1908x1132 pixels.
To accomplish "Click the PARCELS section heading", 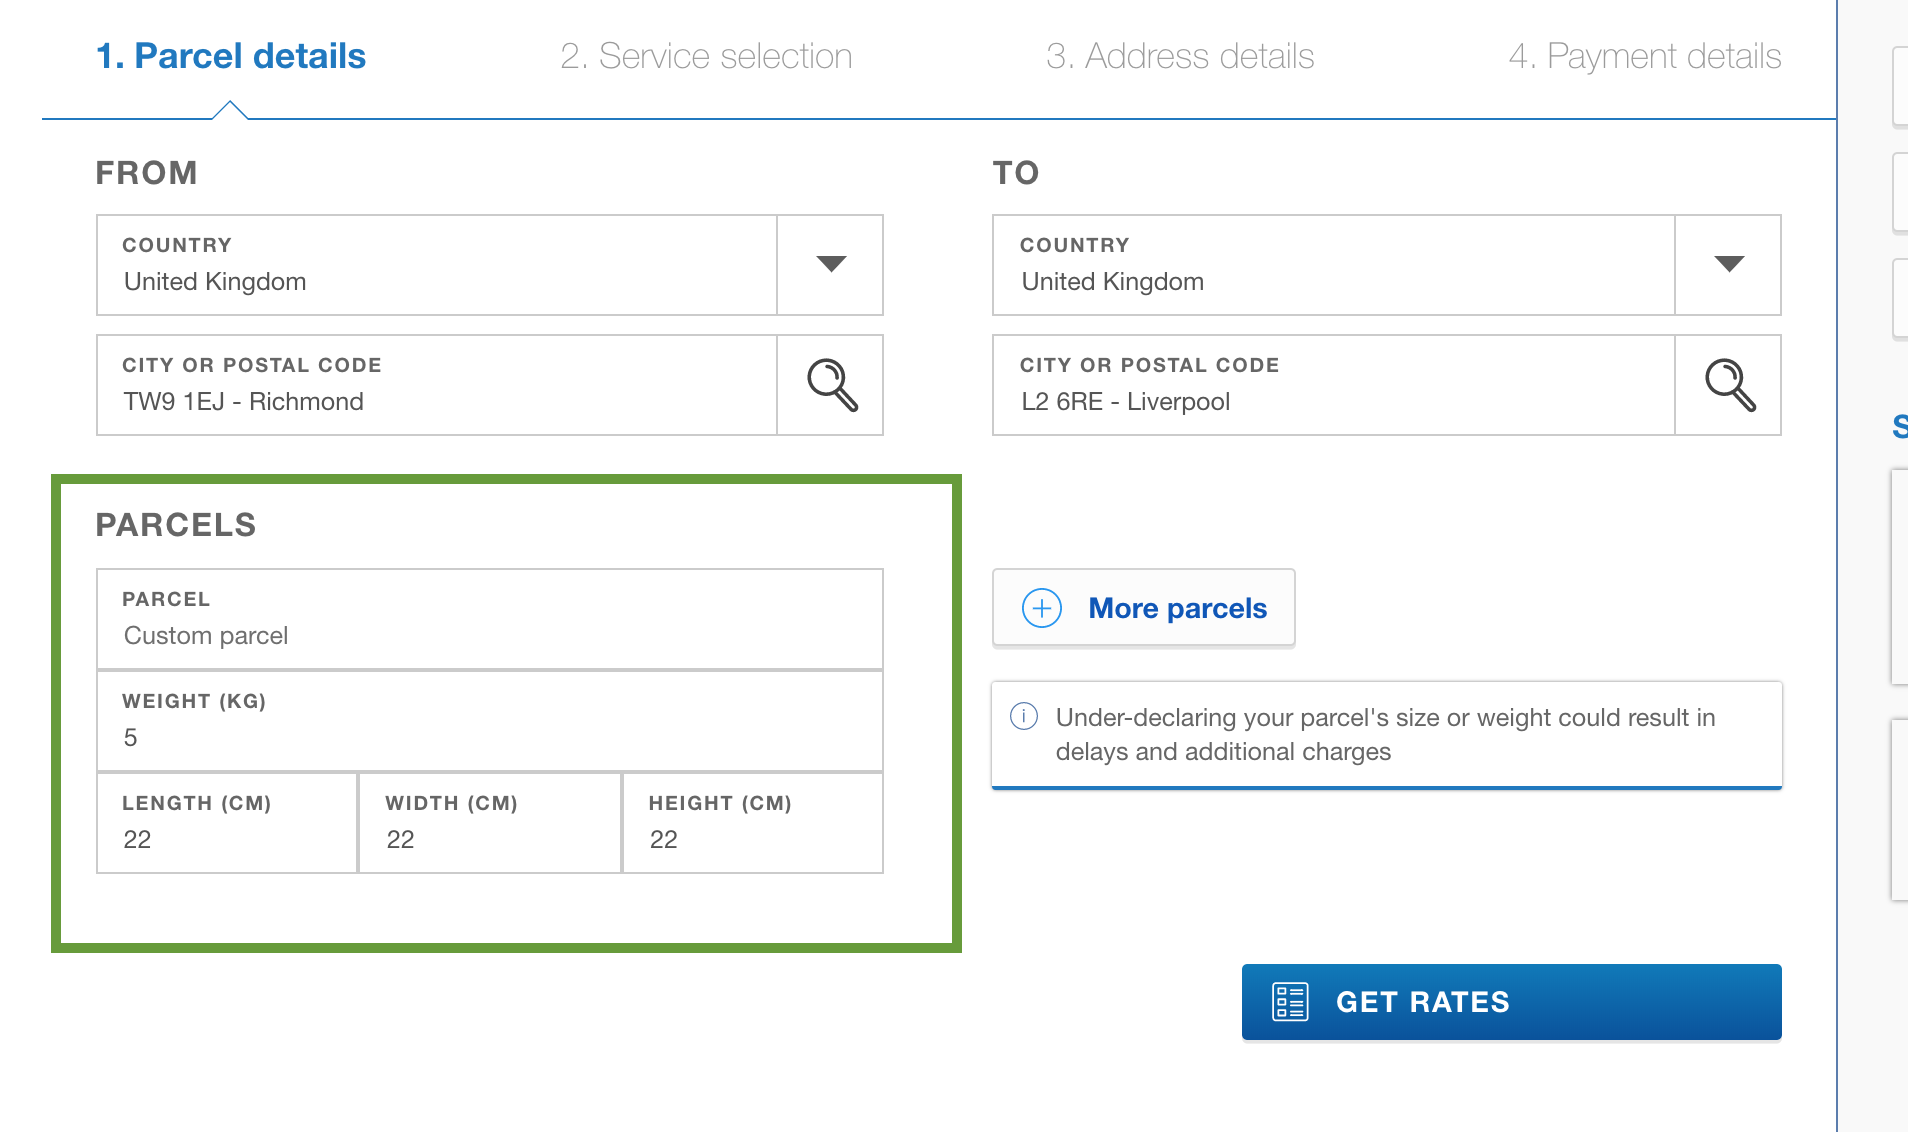I will [176, 524].
